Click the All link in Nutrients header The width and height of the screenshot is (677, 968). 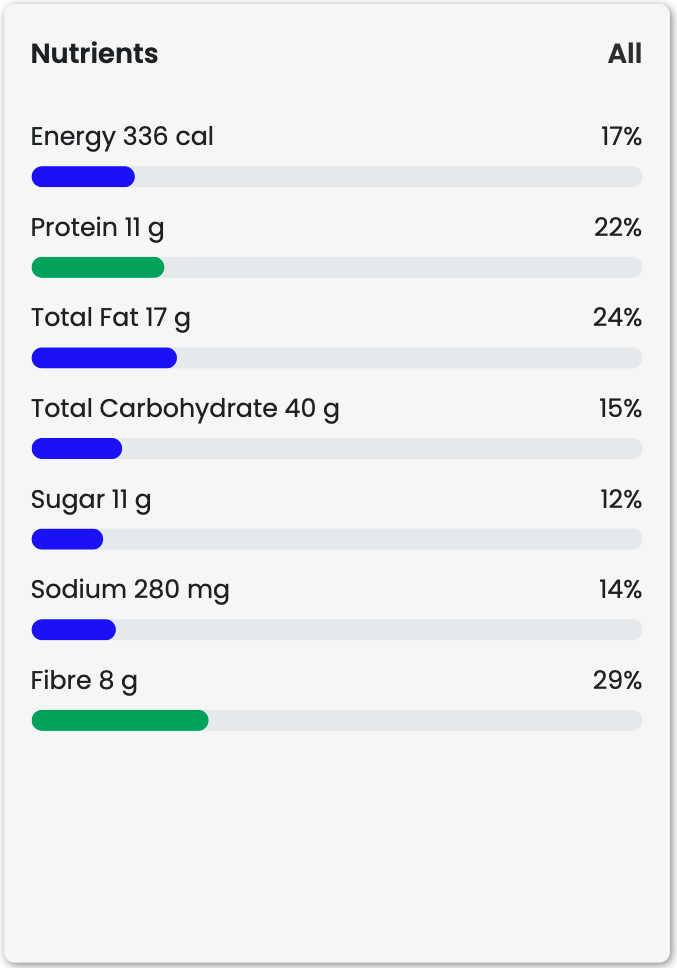[x=624, y=54]
